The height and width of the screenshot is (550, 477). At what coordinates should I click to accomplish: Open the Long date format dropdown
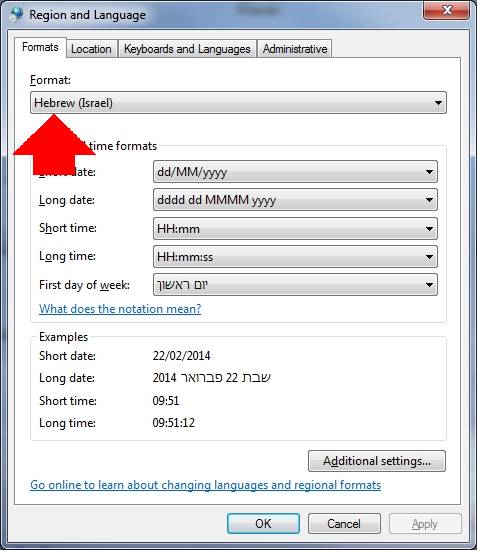click(x=295, y=200)
